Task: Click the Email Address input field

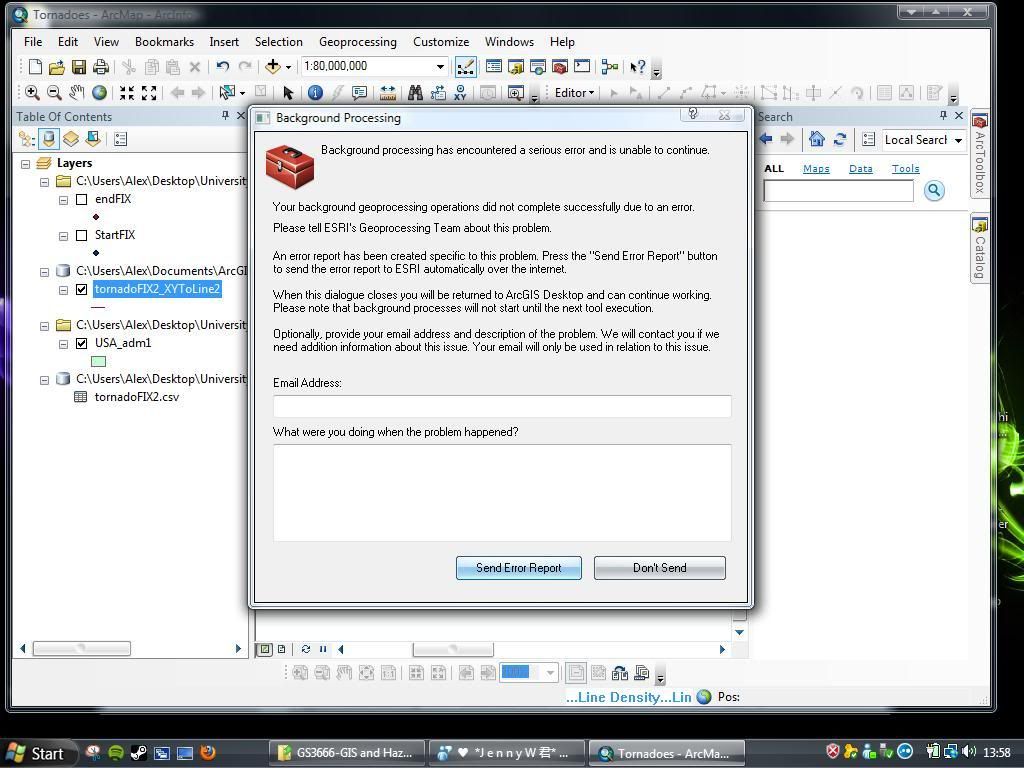Action: point(502,406)
